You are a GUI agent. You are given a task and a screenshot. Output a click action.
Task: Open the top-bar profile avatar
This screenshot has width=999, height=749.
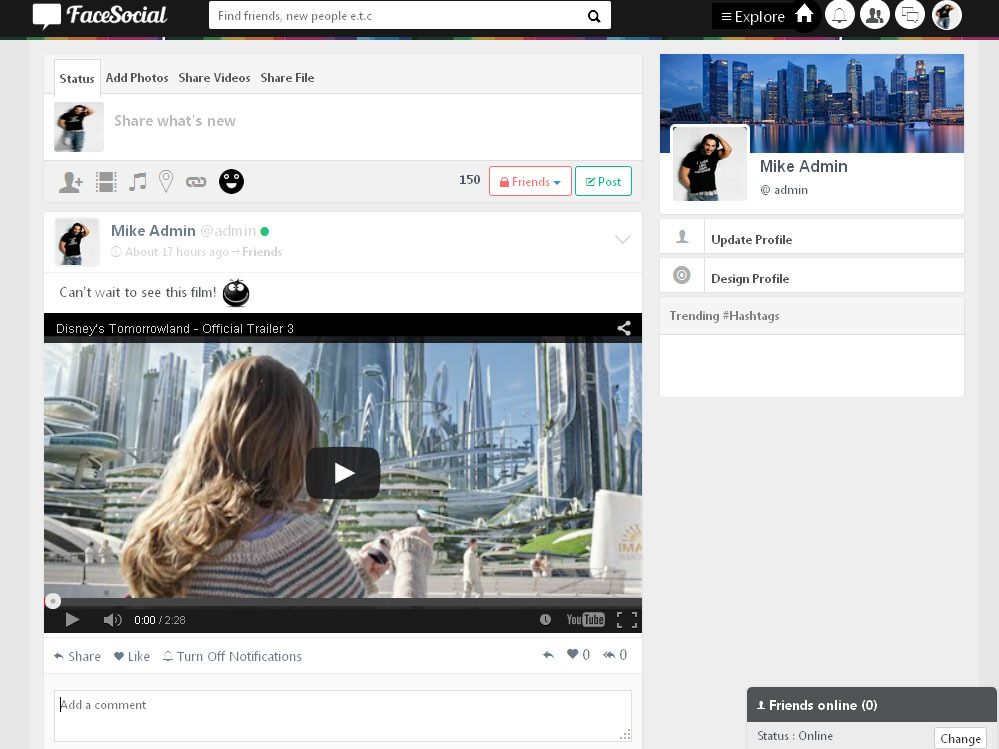click(946, 15)
